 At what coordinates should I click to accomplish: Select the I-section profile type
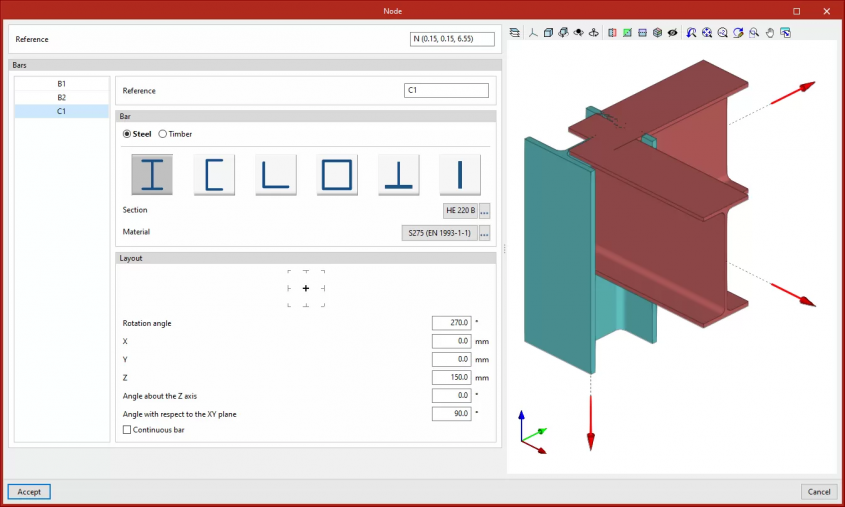click(x=152, y=175)
